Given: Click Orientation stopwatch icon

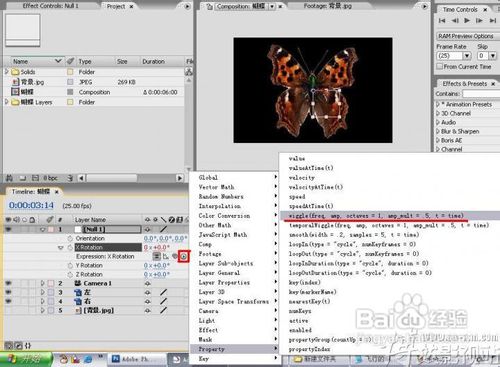Looking at the screenshot, I should coord(70,238).
